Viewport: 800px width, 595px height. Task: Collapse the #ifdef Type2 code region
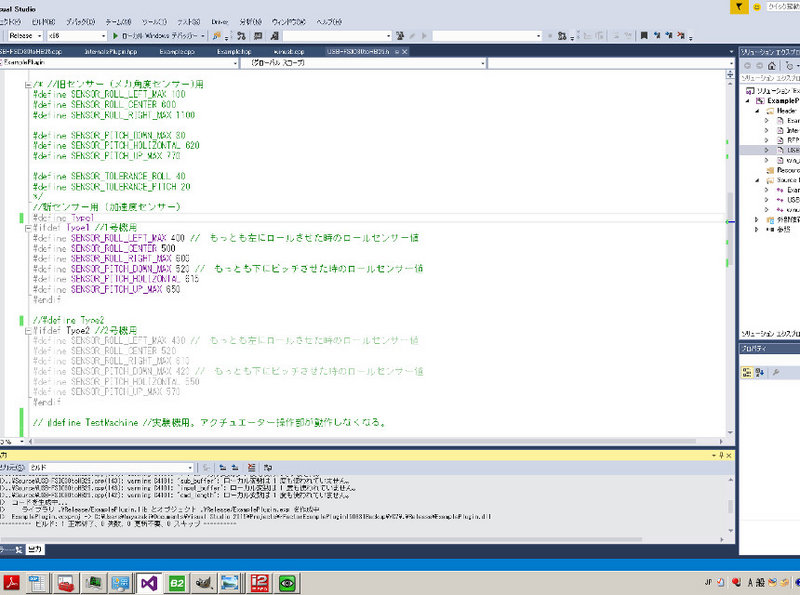click(x=29, y=331)
